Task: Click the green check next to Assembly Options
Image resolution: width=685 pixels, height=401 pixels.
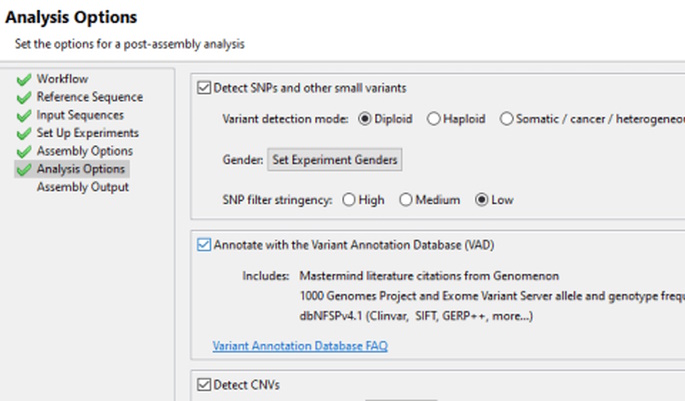Action: (24, 151)
